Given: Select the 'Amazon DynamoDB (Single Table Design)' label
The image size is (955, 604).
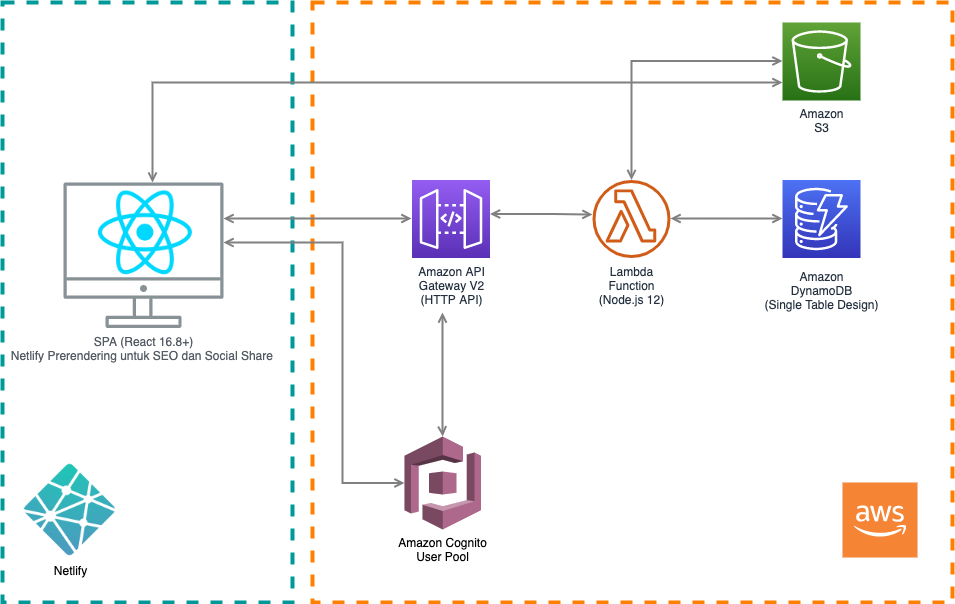Looking at the screenshot, I should click(821, 291).
